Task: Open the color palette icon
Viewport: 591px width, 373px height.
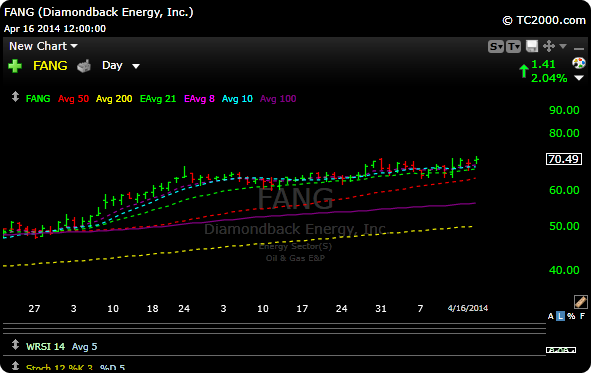Action: 579,63
